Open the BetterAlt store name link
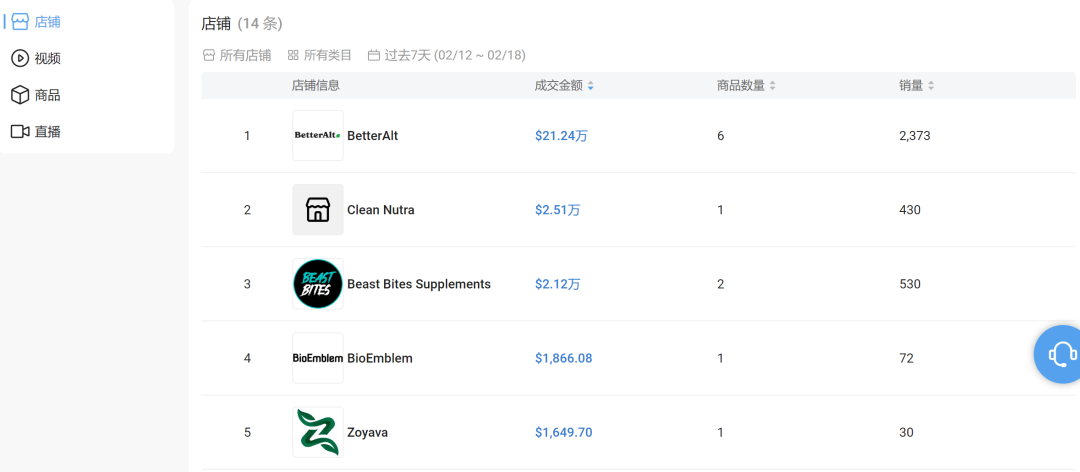Screen dimensions: 1080x472 pos(373,136)
